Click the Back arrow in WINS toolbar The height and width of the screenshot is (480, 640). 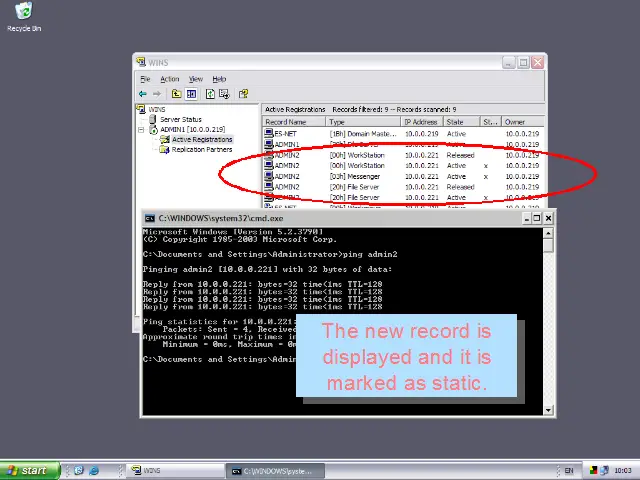143,94
